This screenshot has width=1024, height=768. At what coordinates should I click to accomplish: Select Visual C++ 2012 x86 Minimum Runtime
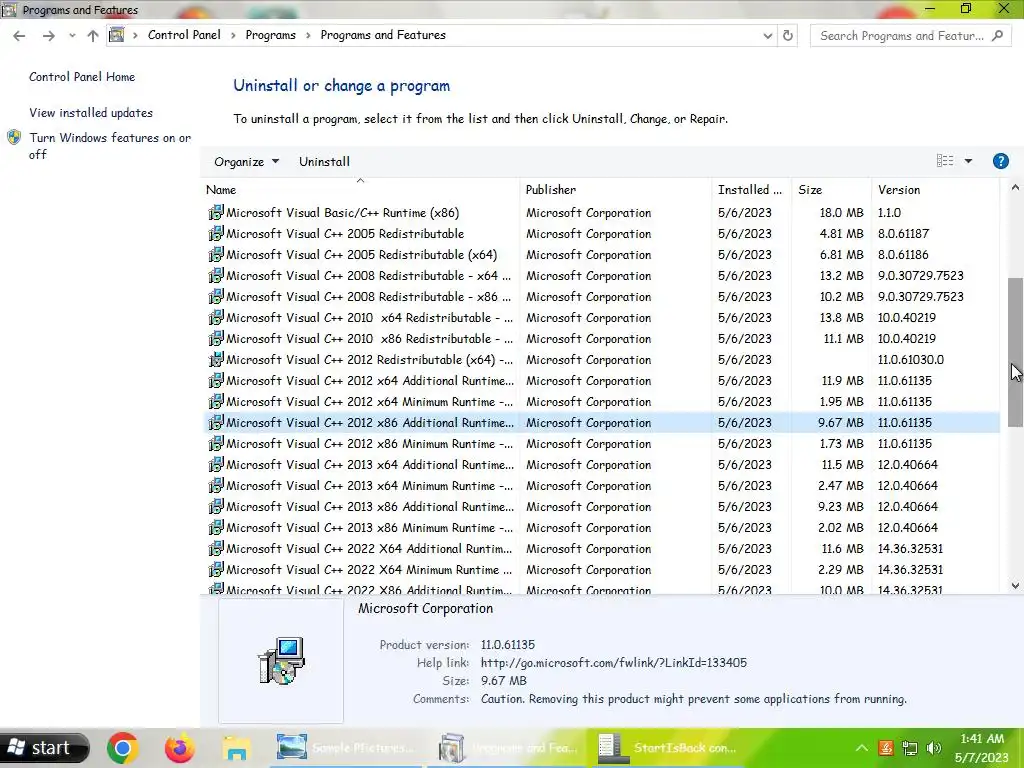pyautogui.click(x=601, y=444)
